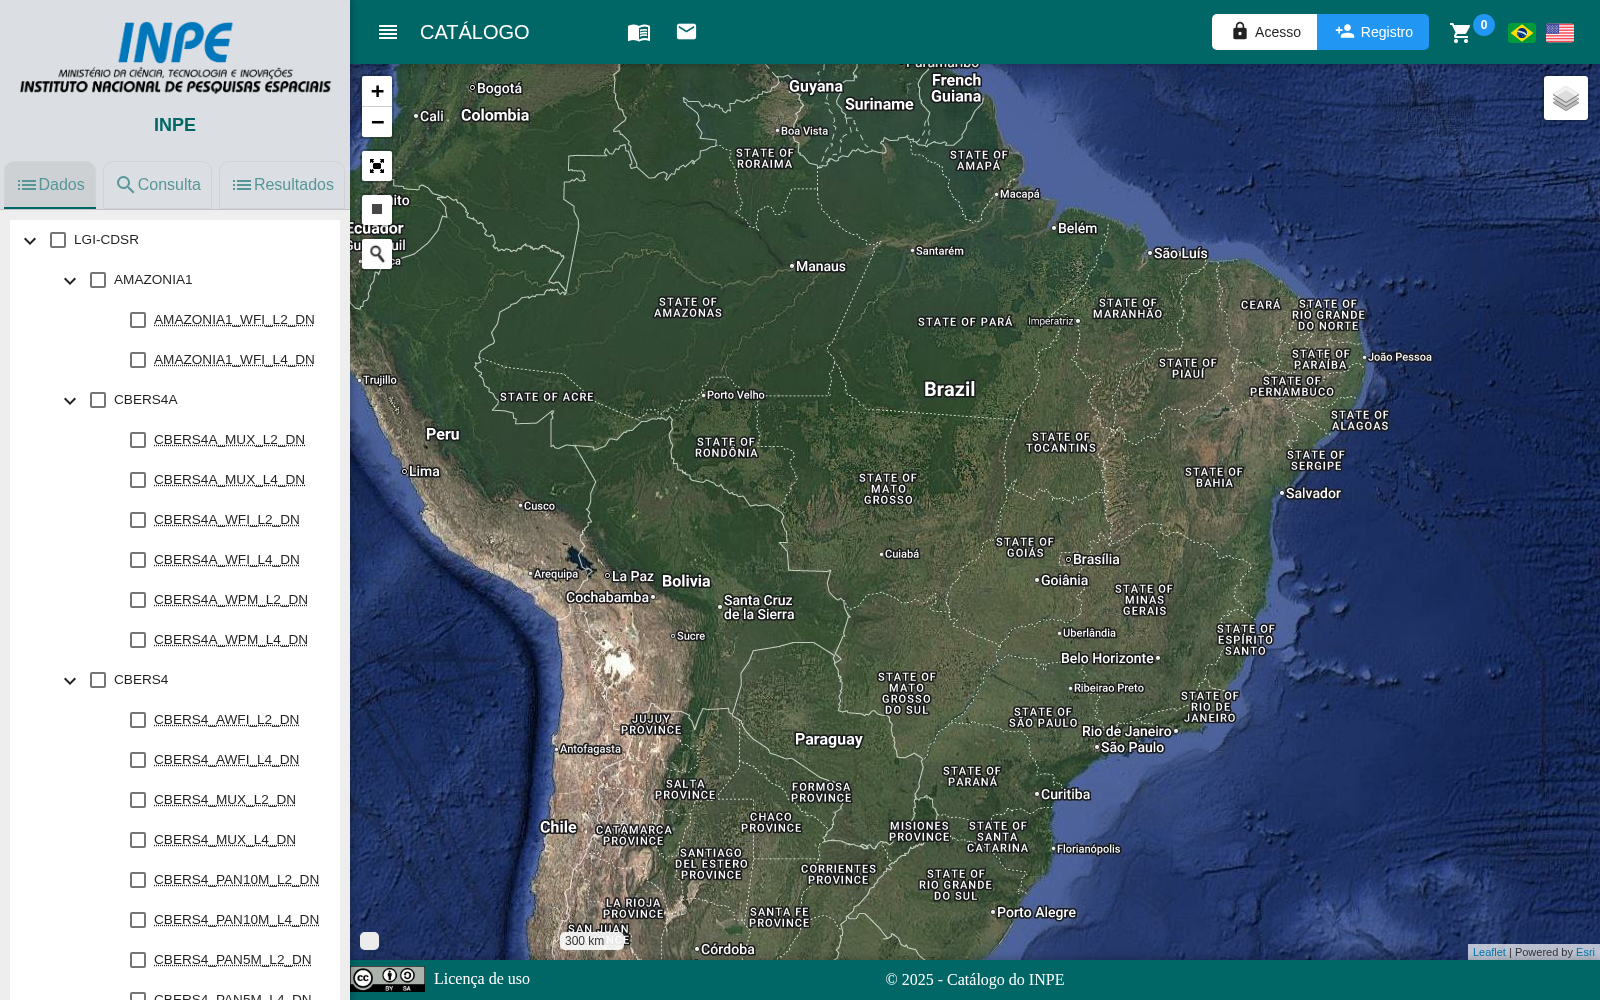1600x1000 pixels.
Task: Open the hamburger menu icon
Action: click(388, 32)
